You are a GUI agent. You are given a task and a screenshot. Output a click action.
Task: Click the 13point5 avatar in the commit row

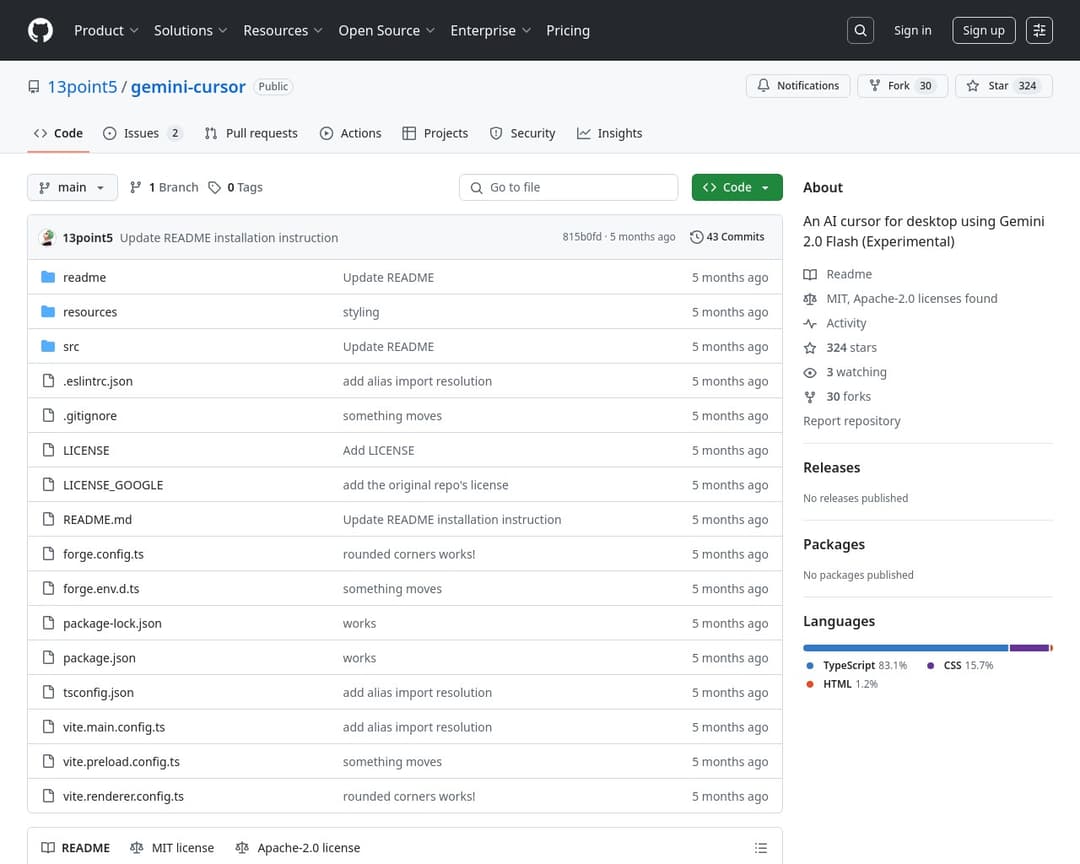click(x=48, y=237)
